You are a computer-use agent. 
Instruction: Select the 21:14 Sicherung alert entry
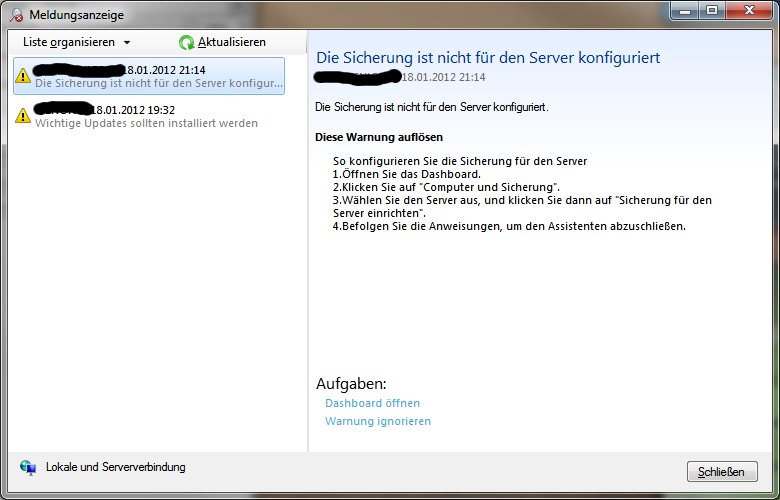click(150, 76)
